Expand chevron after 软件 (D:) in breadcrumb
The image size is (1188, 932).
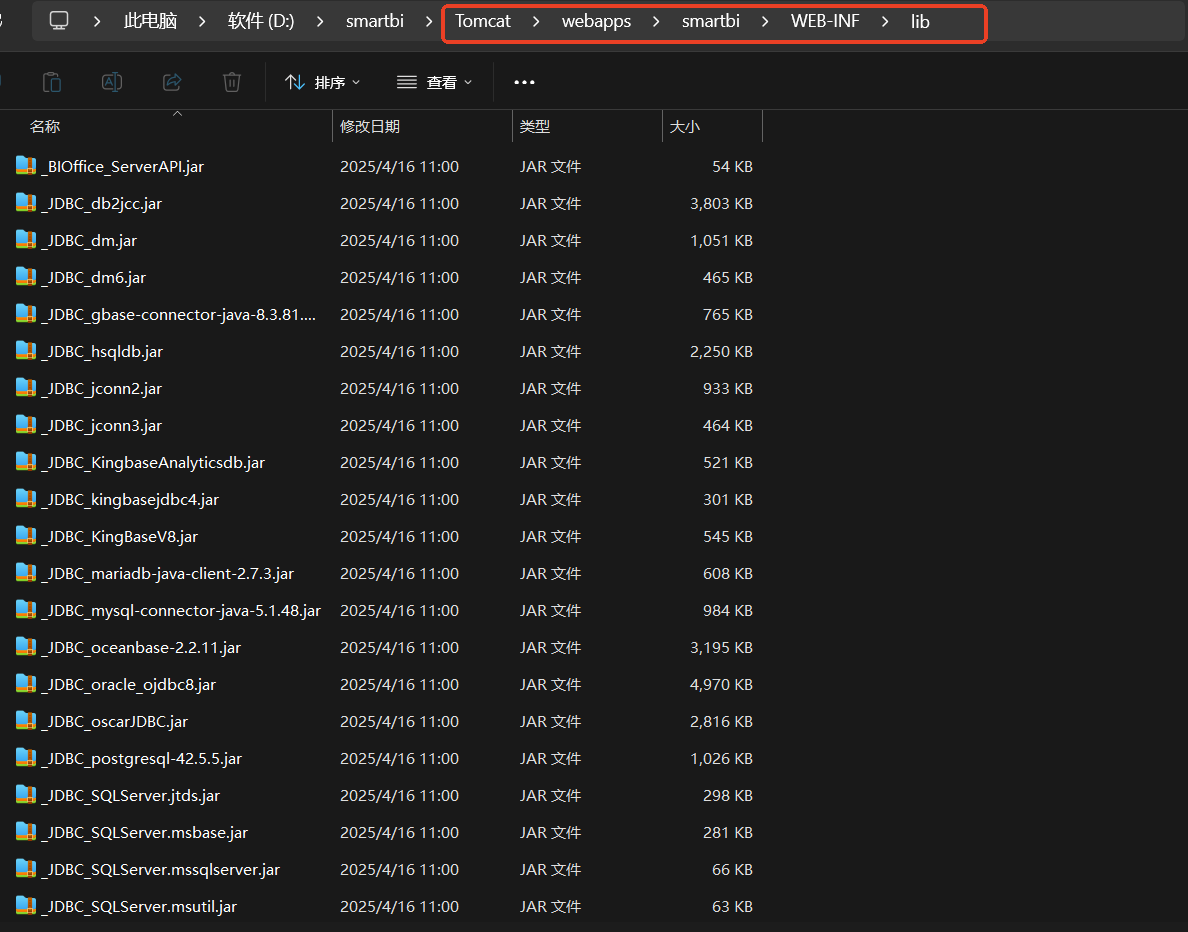(x=320, y=21)
